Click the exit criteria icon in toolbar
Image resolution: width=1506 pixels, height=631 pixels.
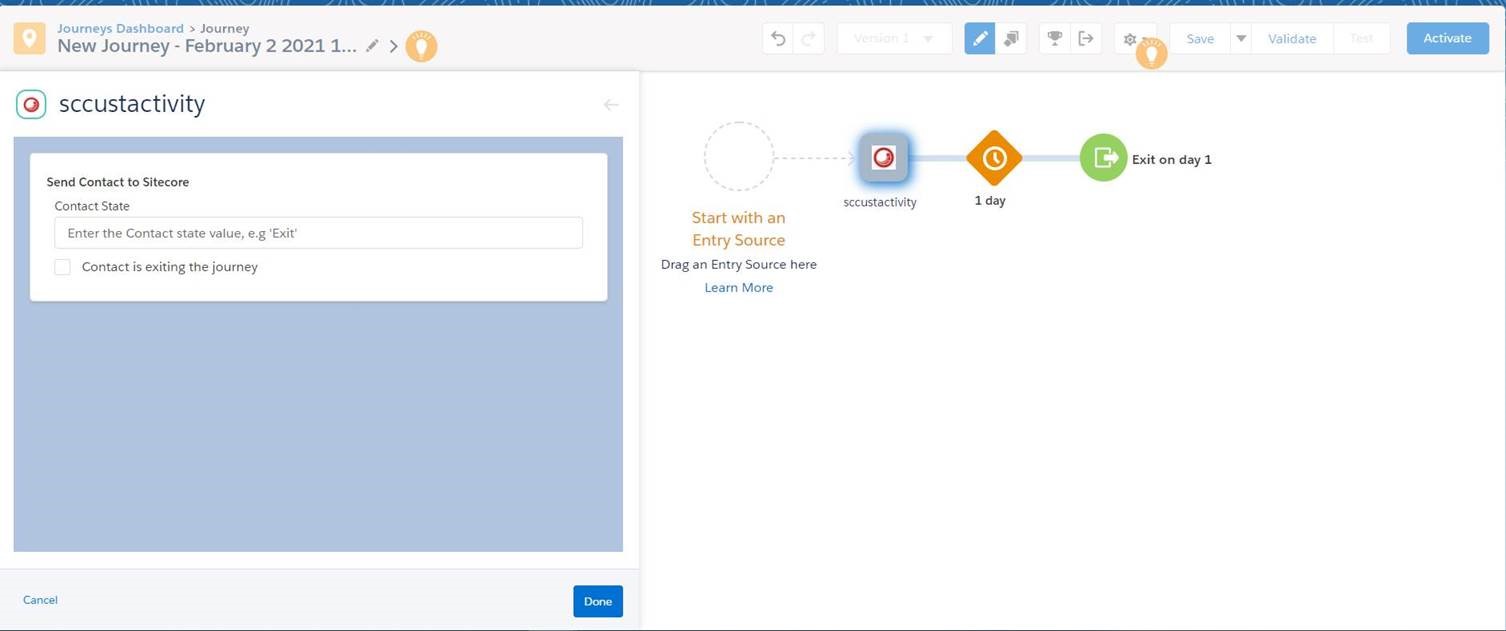coord(1087,37)
